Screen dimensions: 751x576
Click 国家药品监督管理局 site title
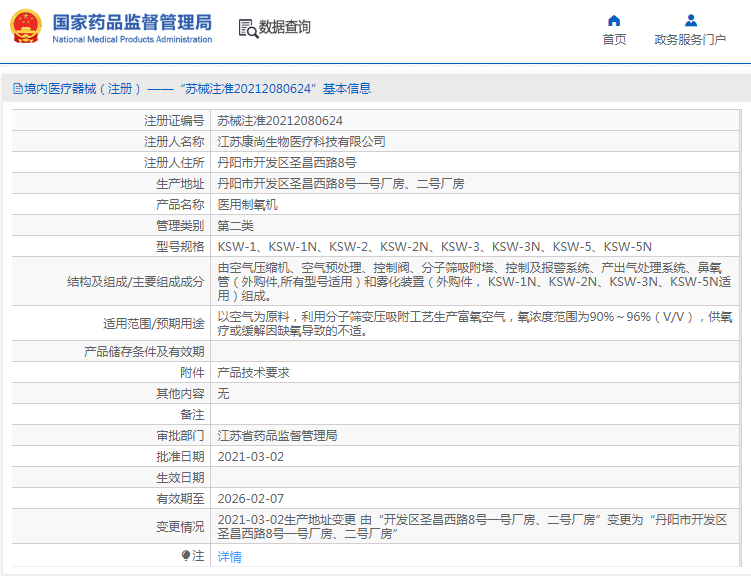[132, 22]
